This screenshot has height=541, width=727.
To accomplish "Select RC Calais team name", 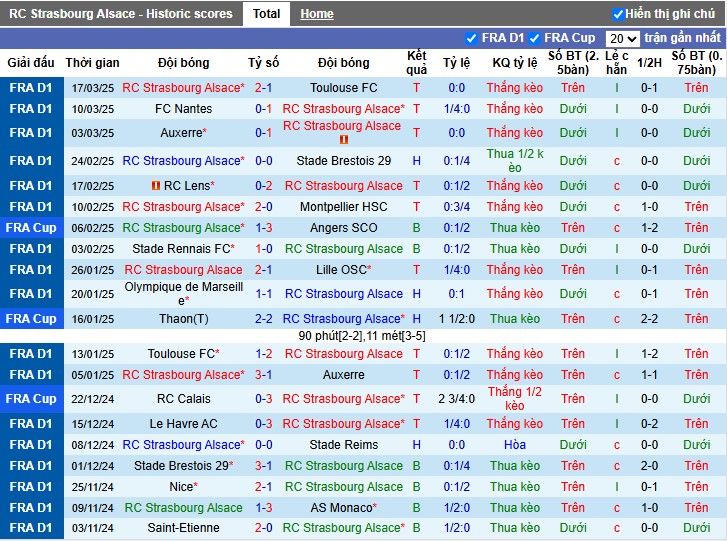I will click(x=184, y=399).
